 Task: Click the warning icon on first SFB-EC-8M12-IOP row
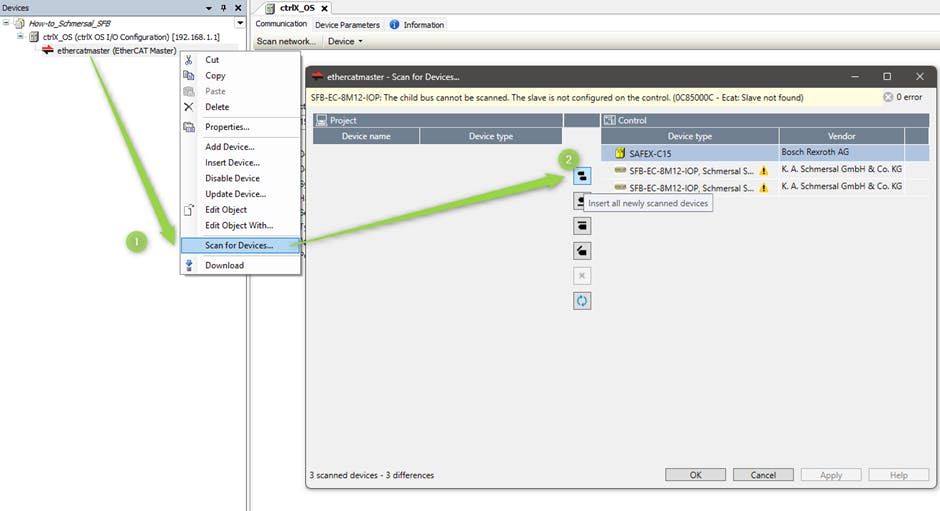coord(763,171)
